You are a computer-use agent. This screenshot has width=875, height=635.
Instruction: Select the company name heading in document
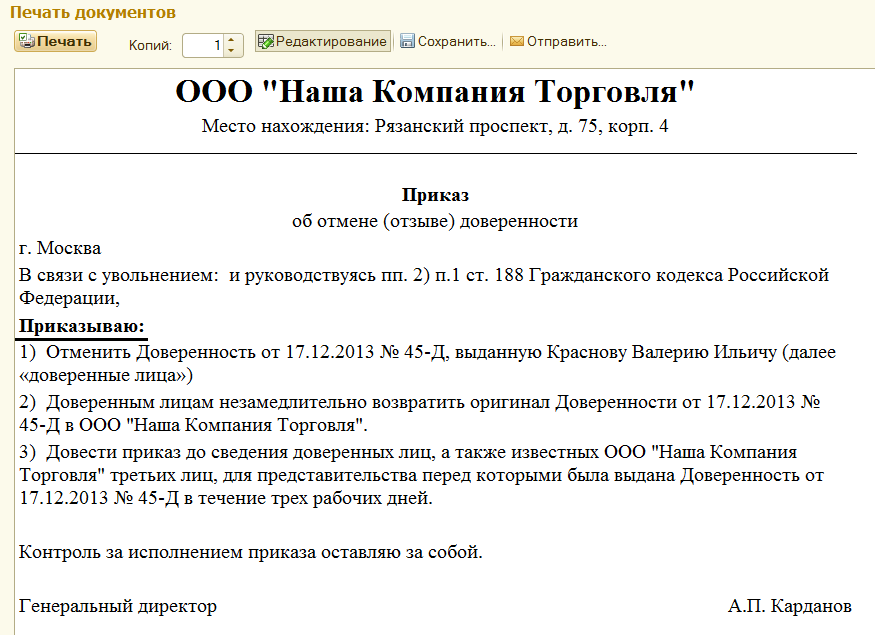click(435, 92)
